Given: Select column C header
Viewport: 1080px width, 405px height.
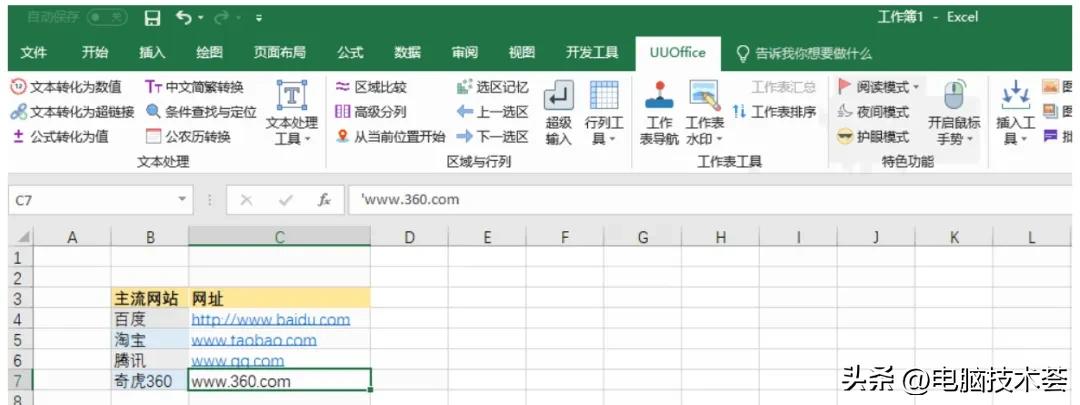Looking at the screenshot, I should tap(279, 238).
